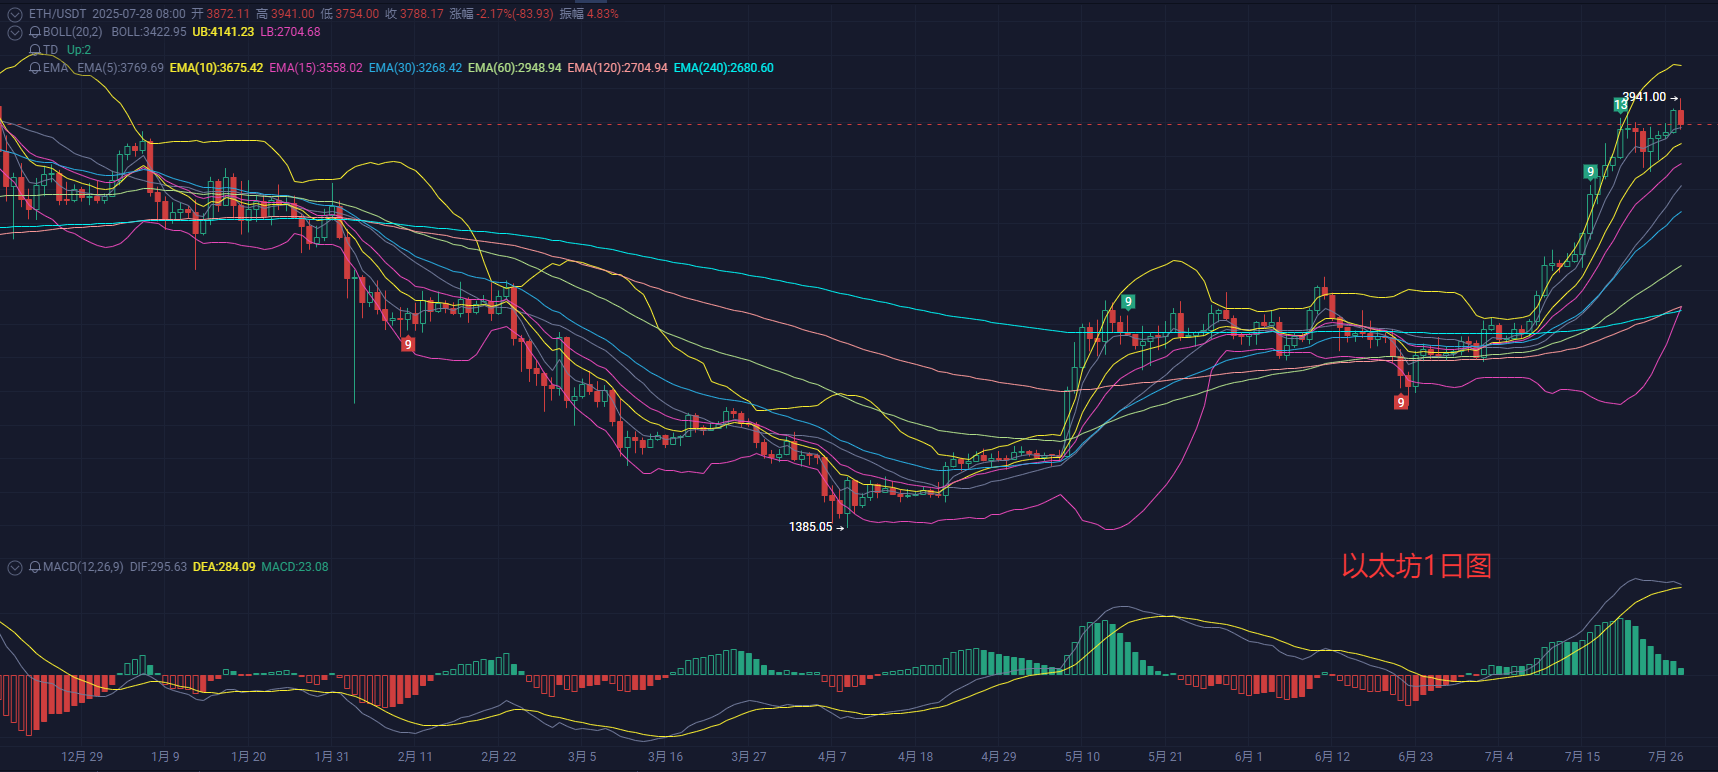Click the Up:2 TD value
Viewport: 1718px width, 772px height.
tap(79, 50)
